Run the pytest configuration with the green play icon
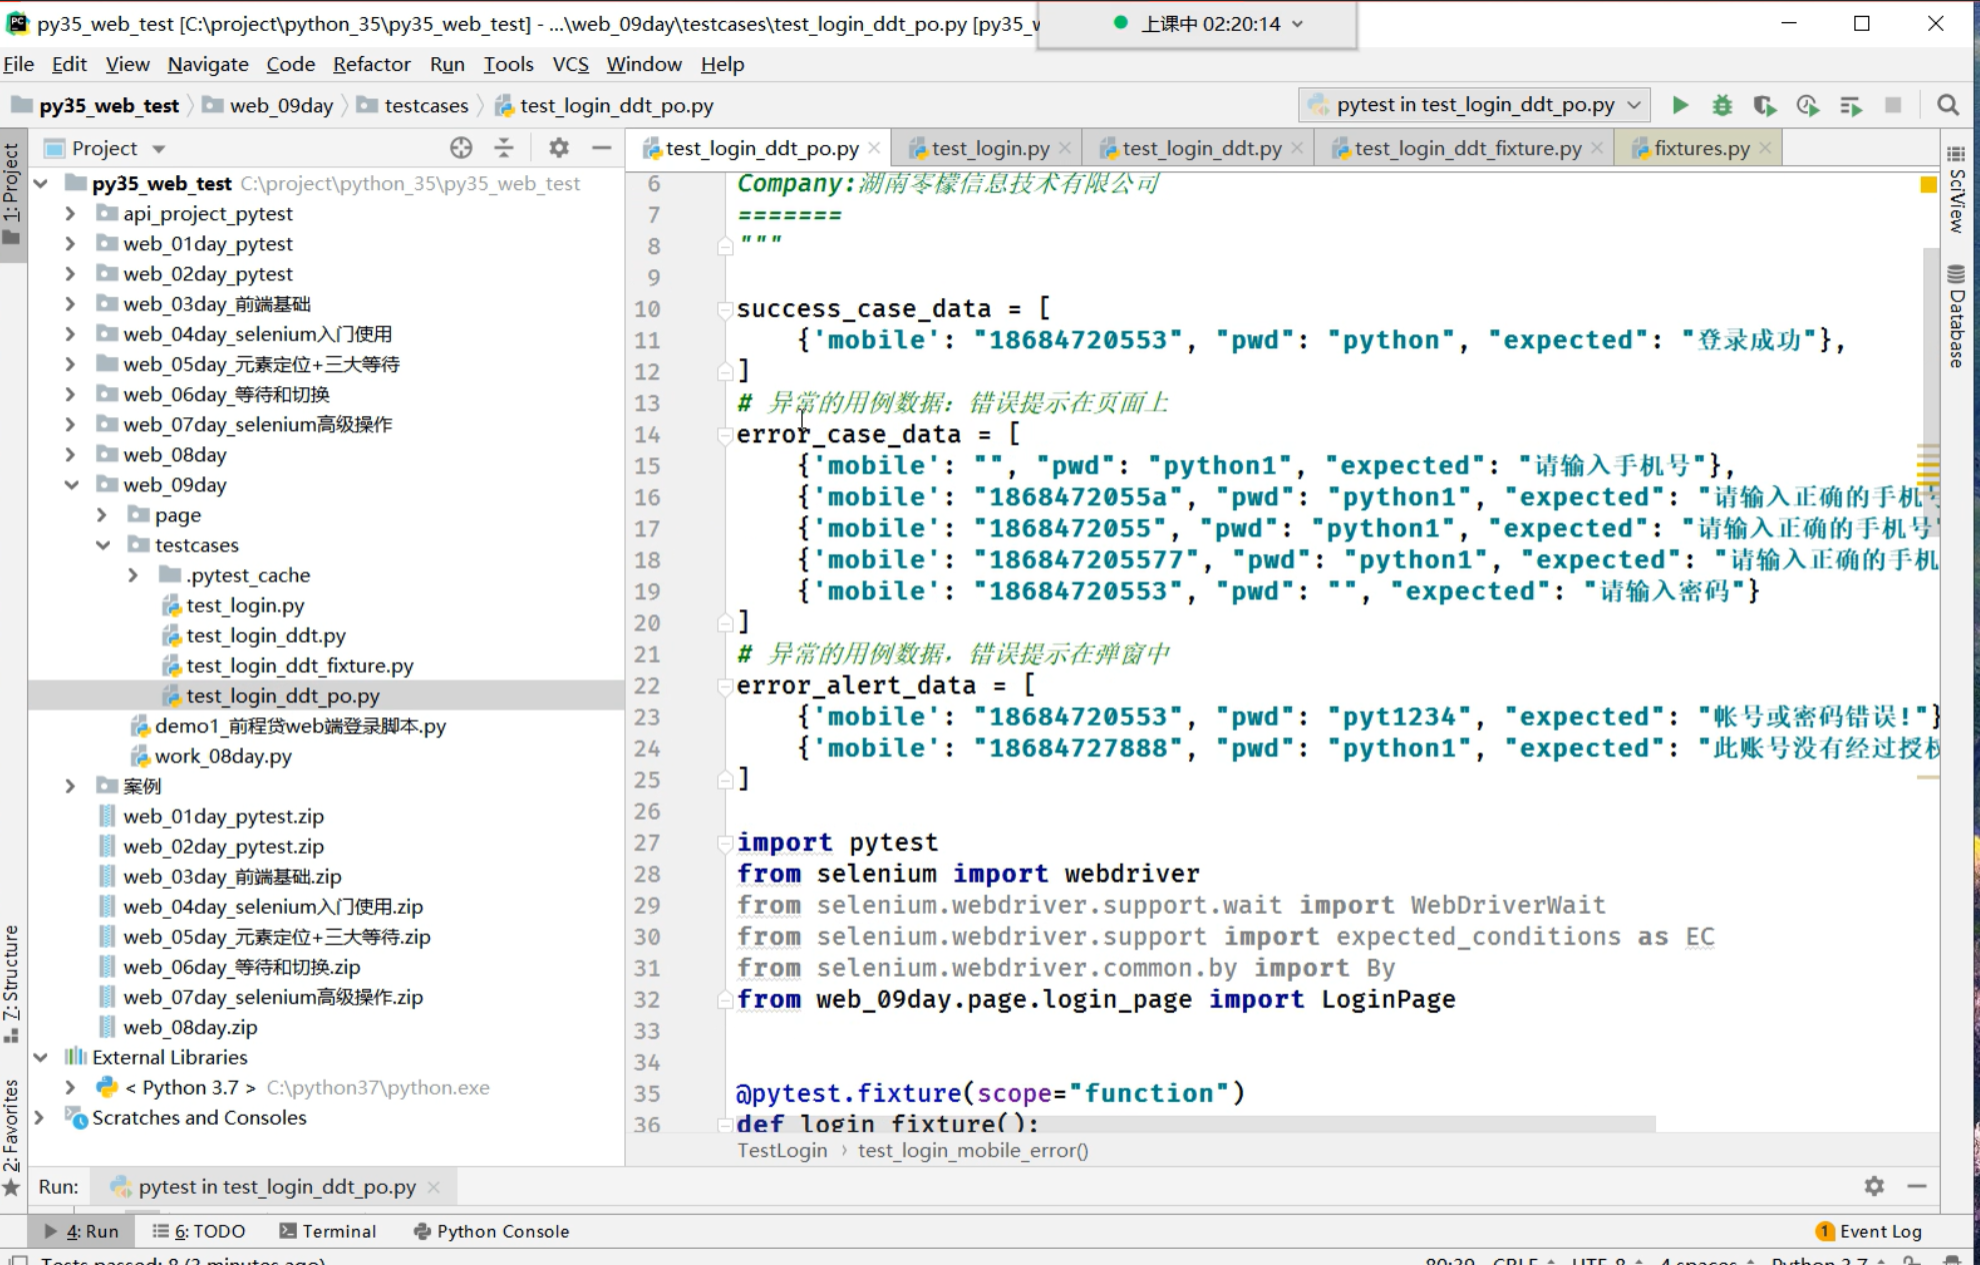This screenshot has height=1265, width=1980. tap(1680, 105)
